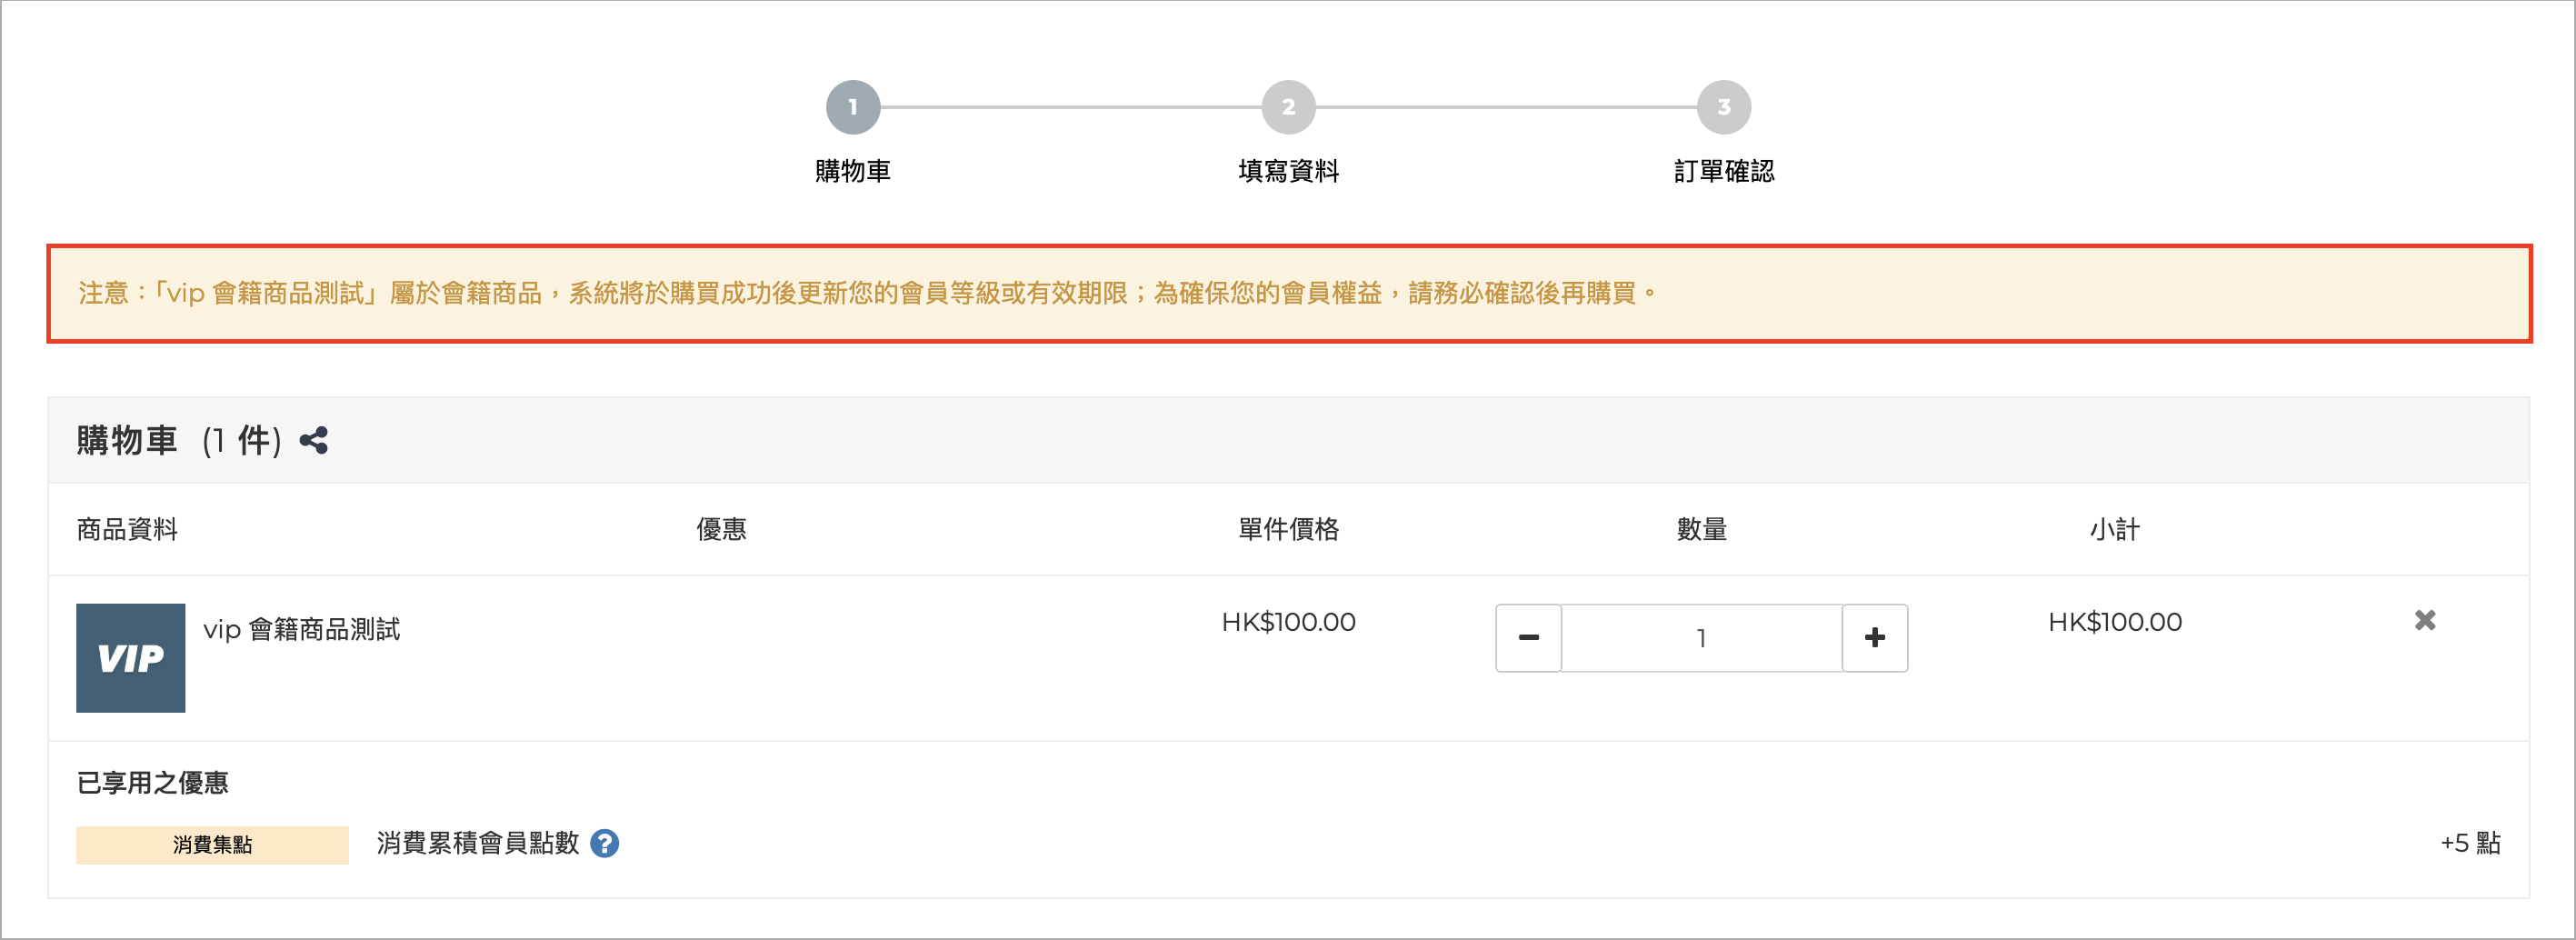Open the 消費累積會員點數 help question mark
The height and width of the screenshot is (940, 2576).
click(604, 843)
